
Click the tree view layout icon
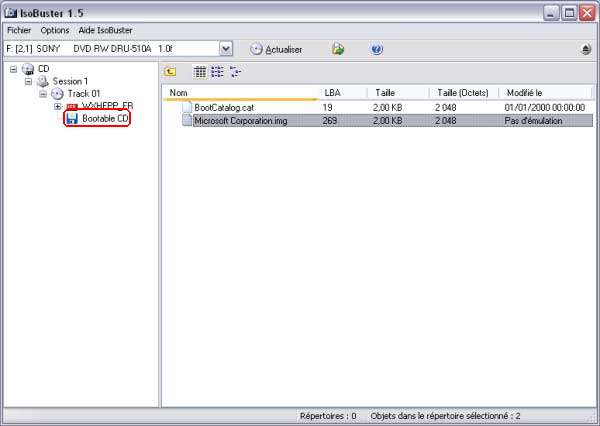click(235, 71)
